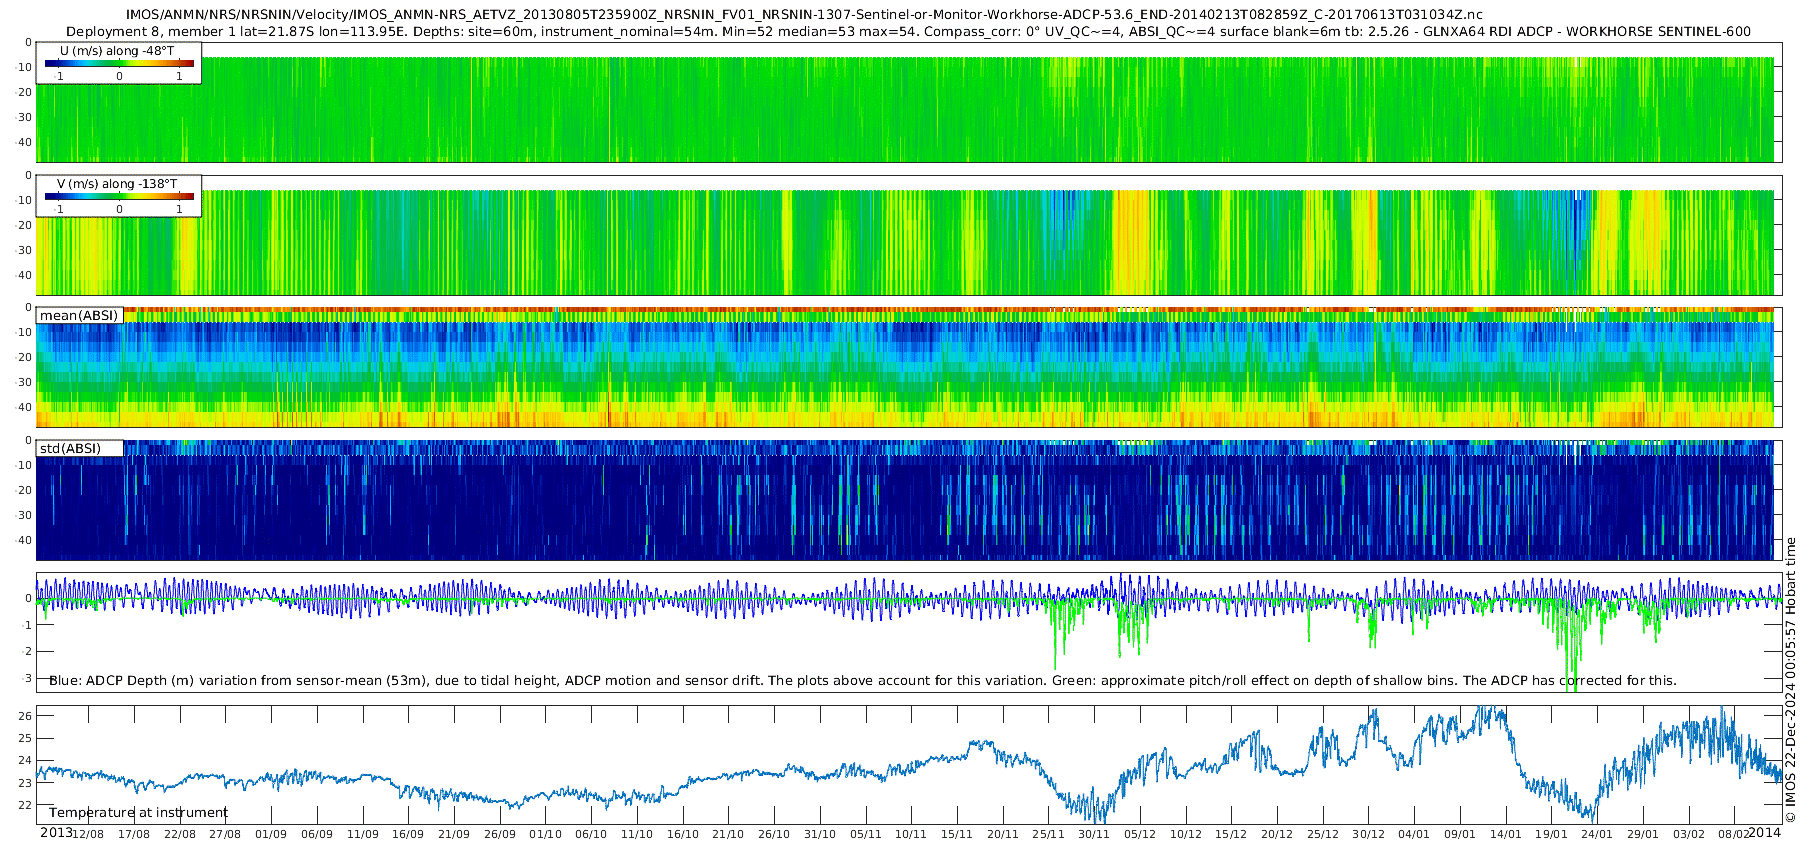Click the 01/09 date tick label
The image size is (1800, 850).
click(x=271, y=834)
